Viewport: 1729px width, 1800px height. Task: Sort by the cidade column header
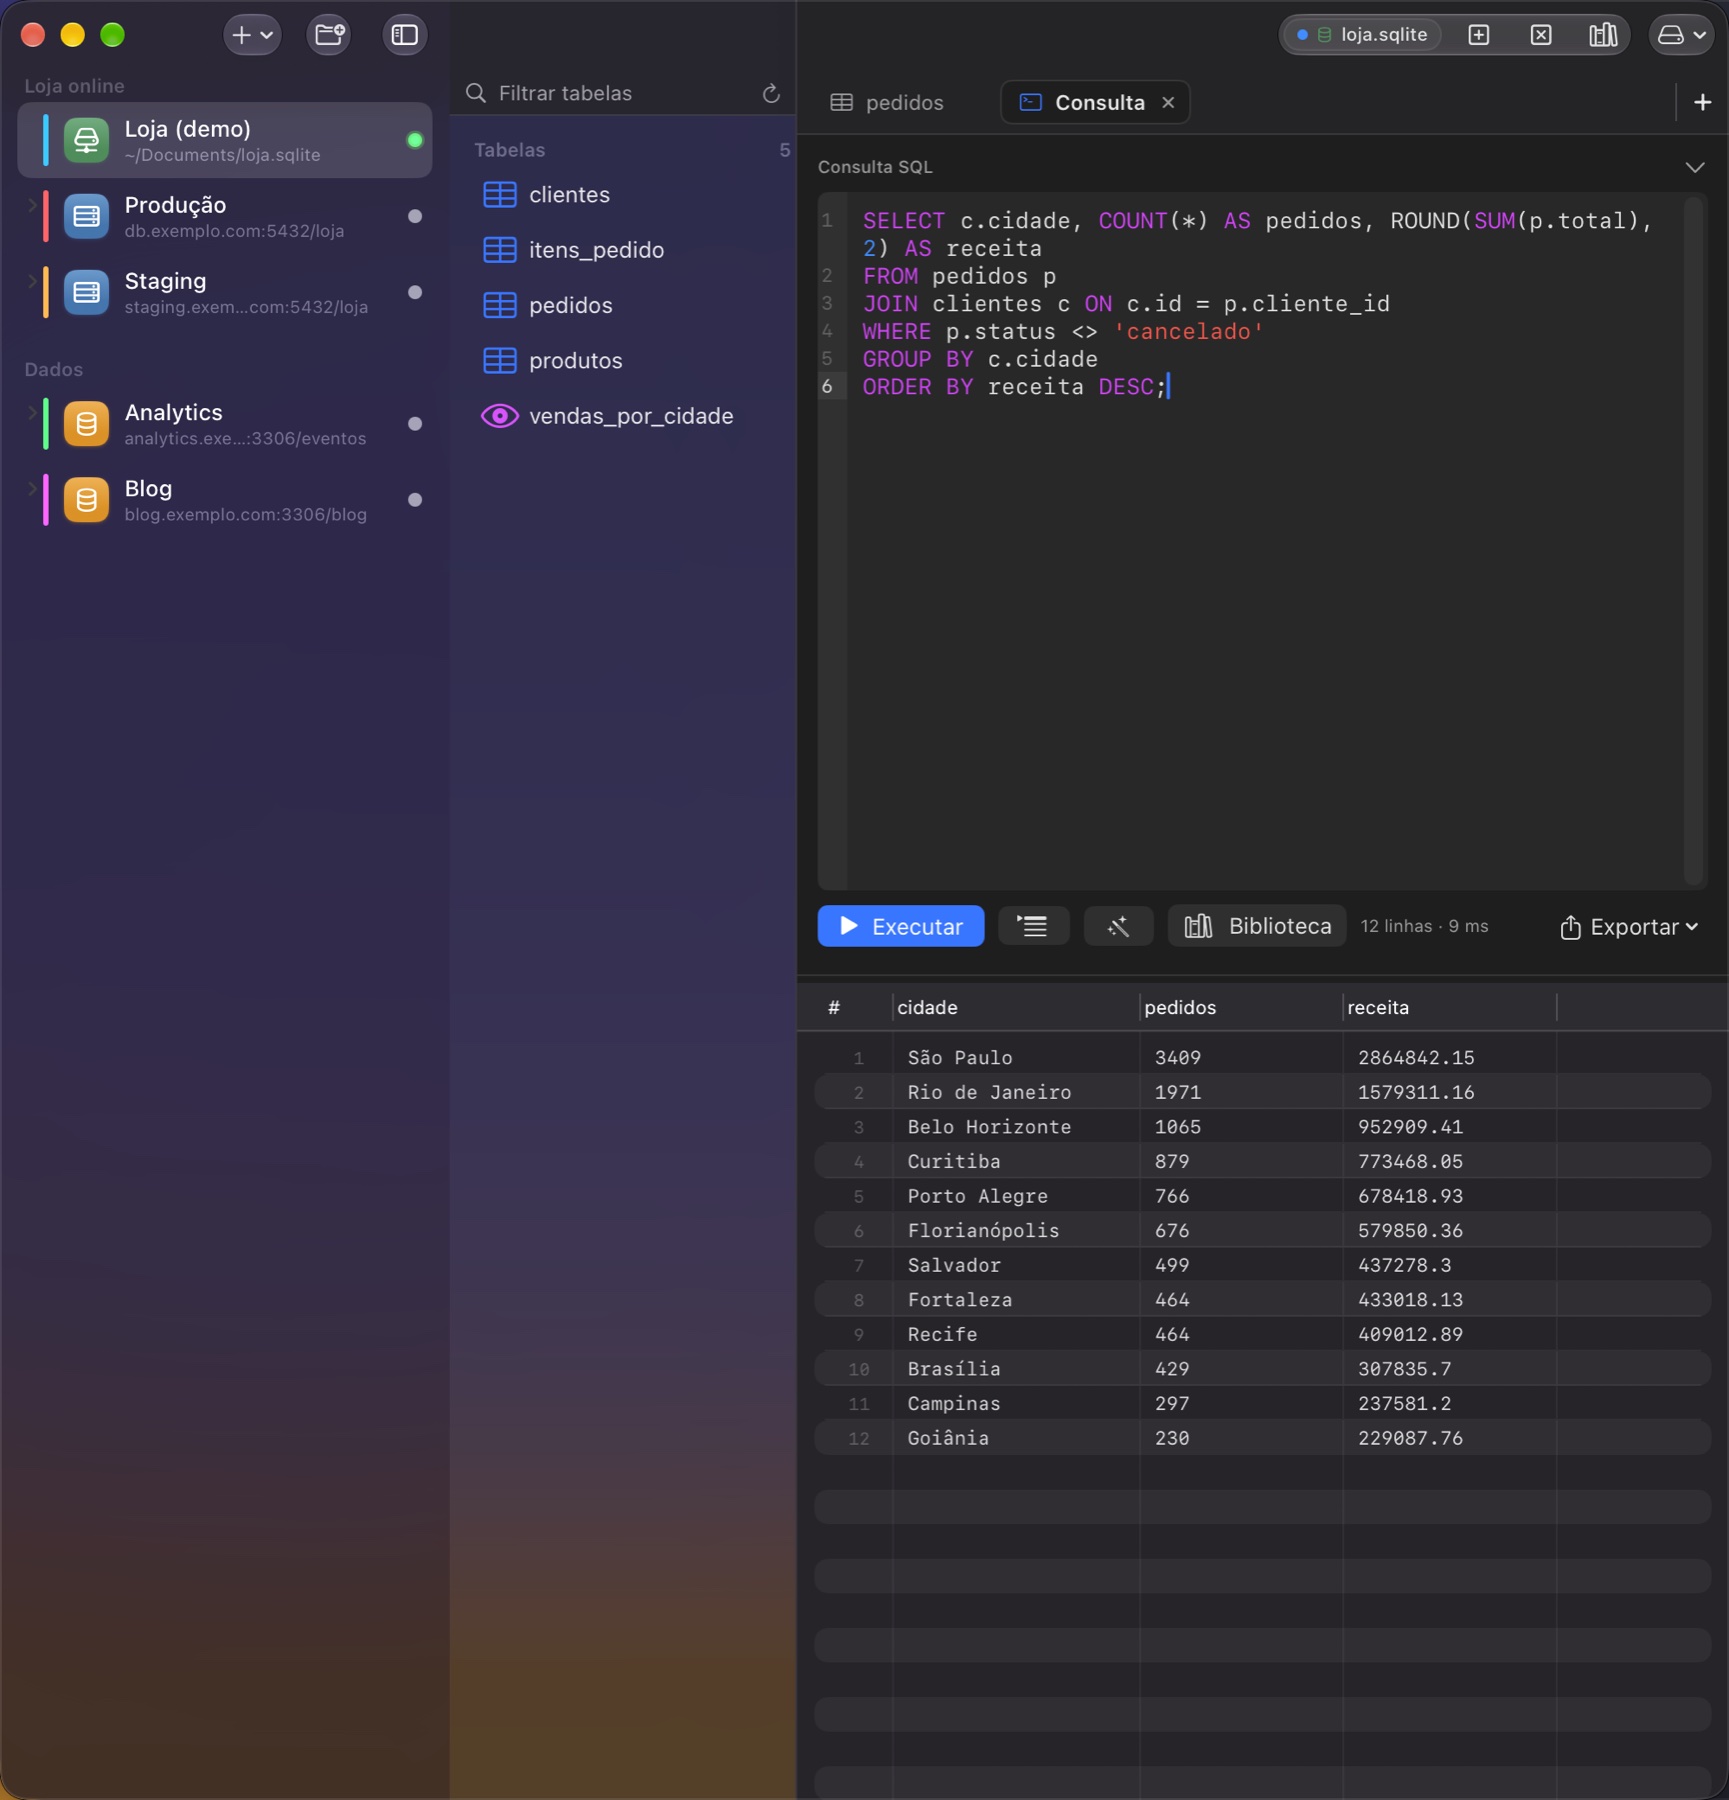click(x=1016, y=1008)
